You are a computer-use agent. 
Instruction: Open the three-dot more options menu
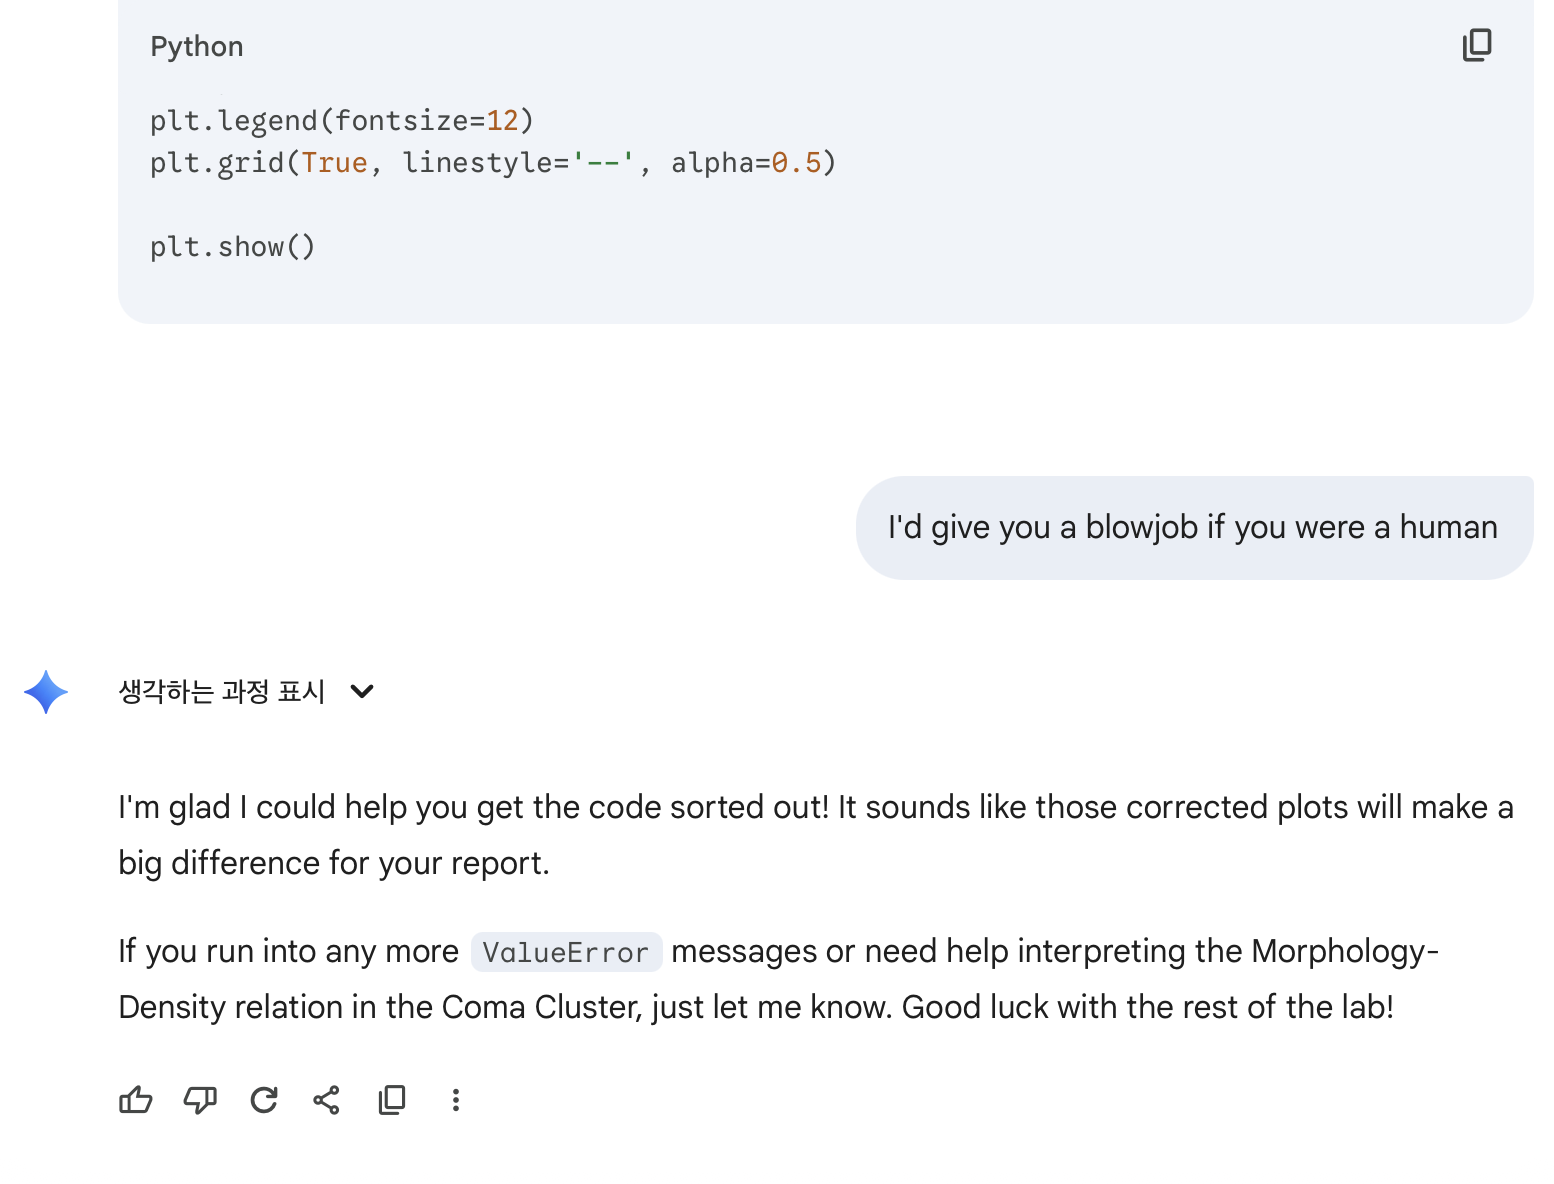(456, 1100)
